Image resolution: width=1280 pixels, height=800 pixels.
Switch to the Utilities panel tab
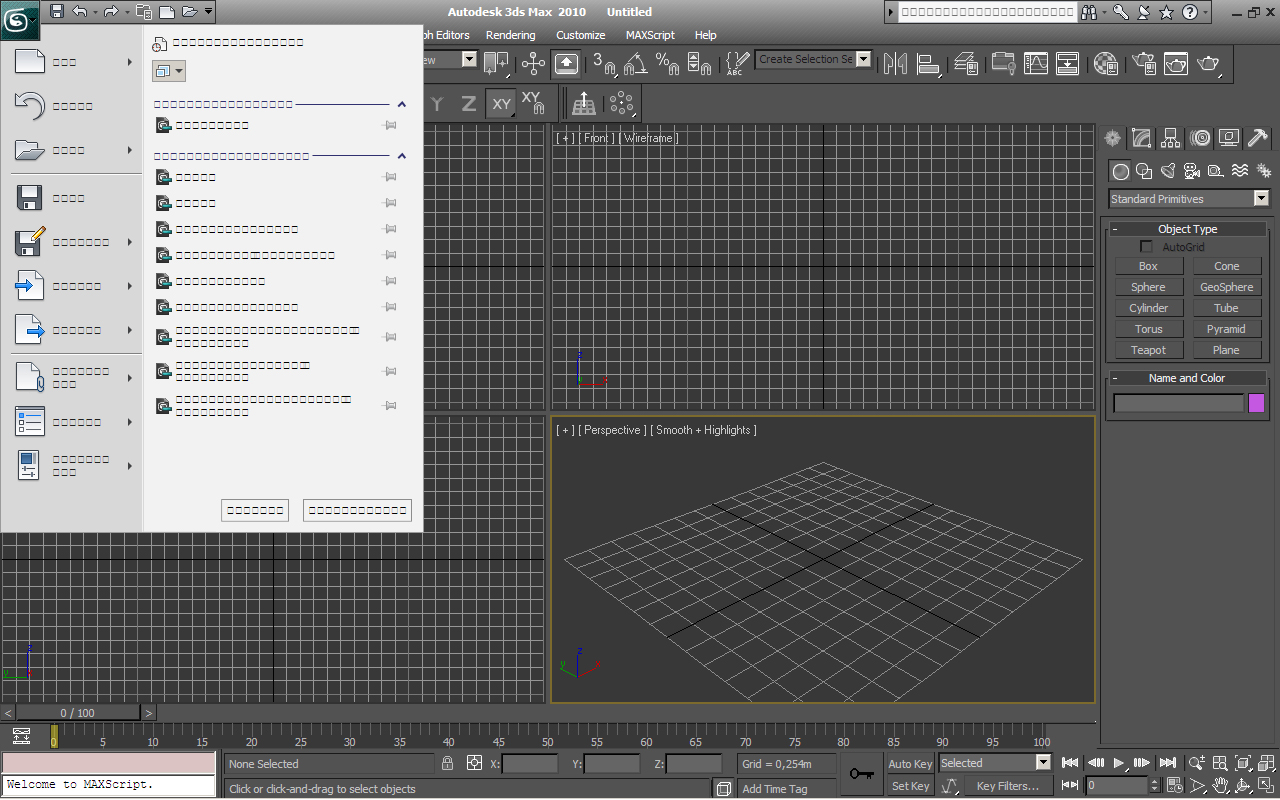click(1258, 138)
